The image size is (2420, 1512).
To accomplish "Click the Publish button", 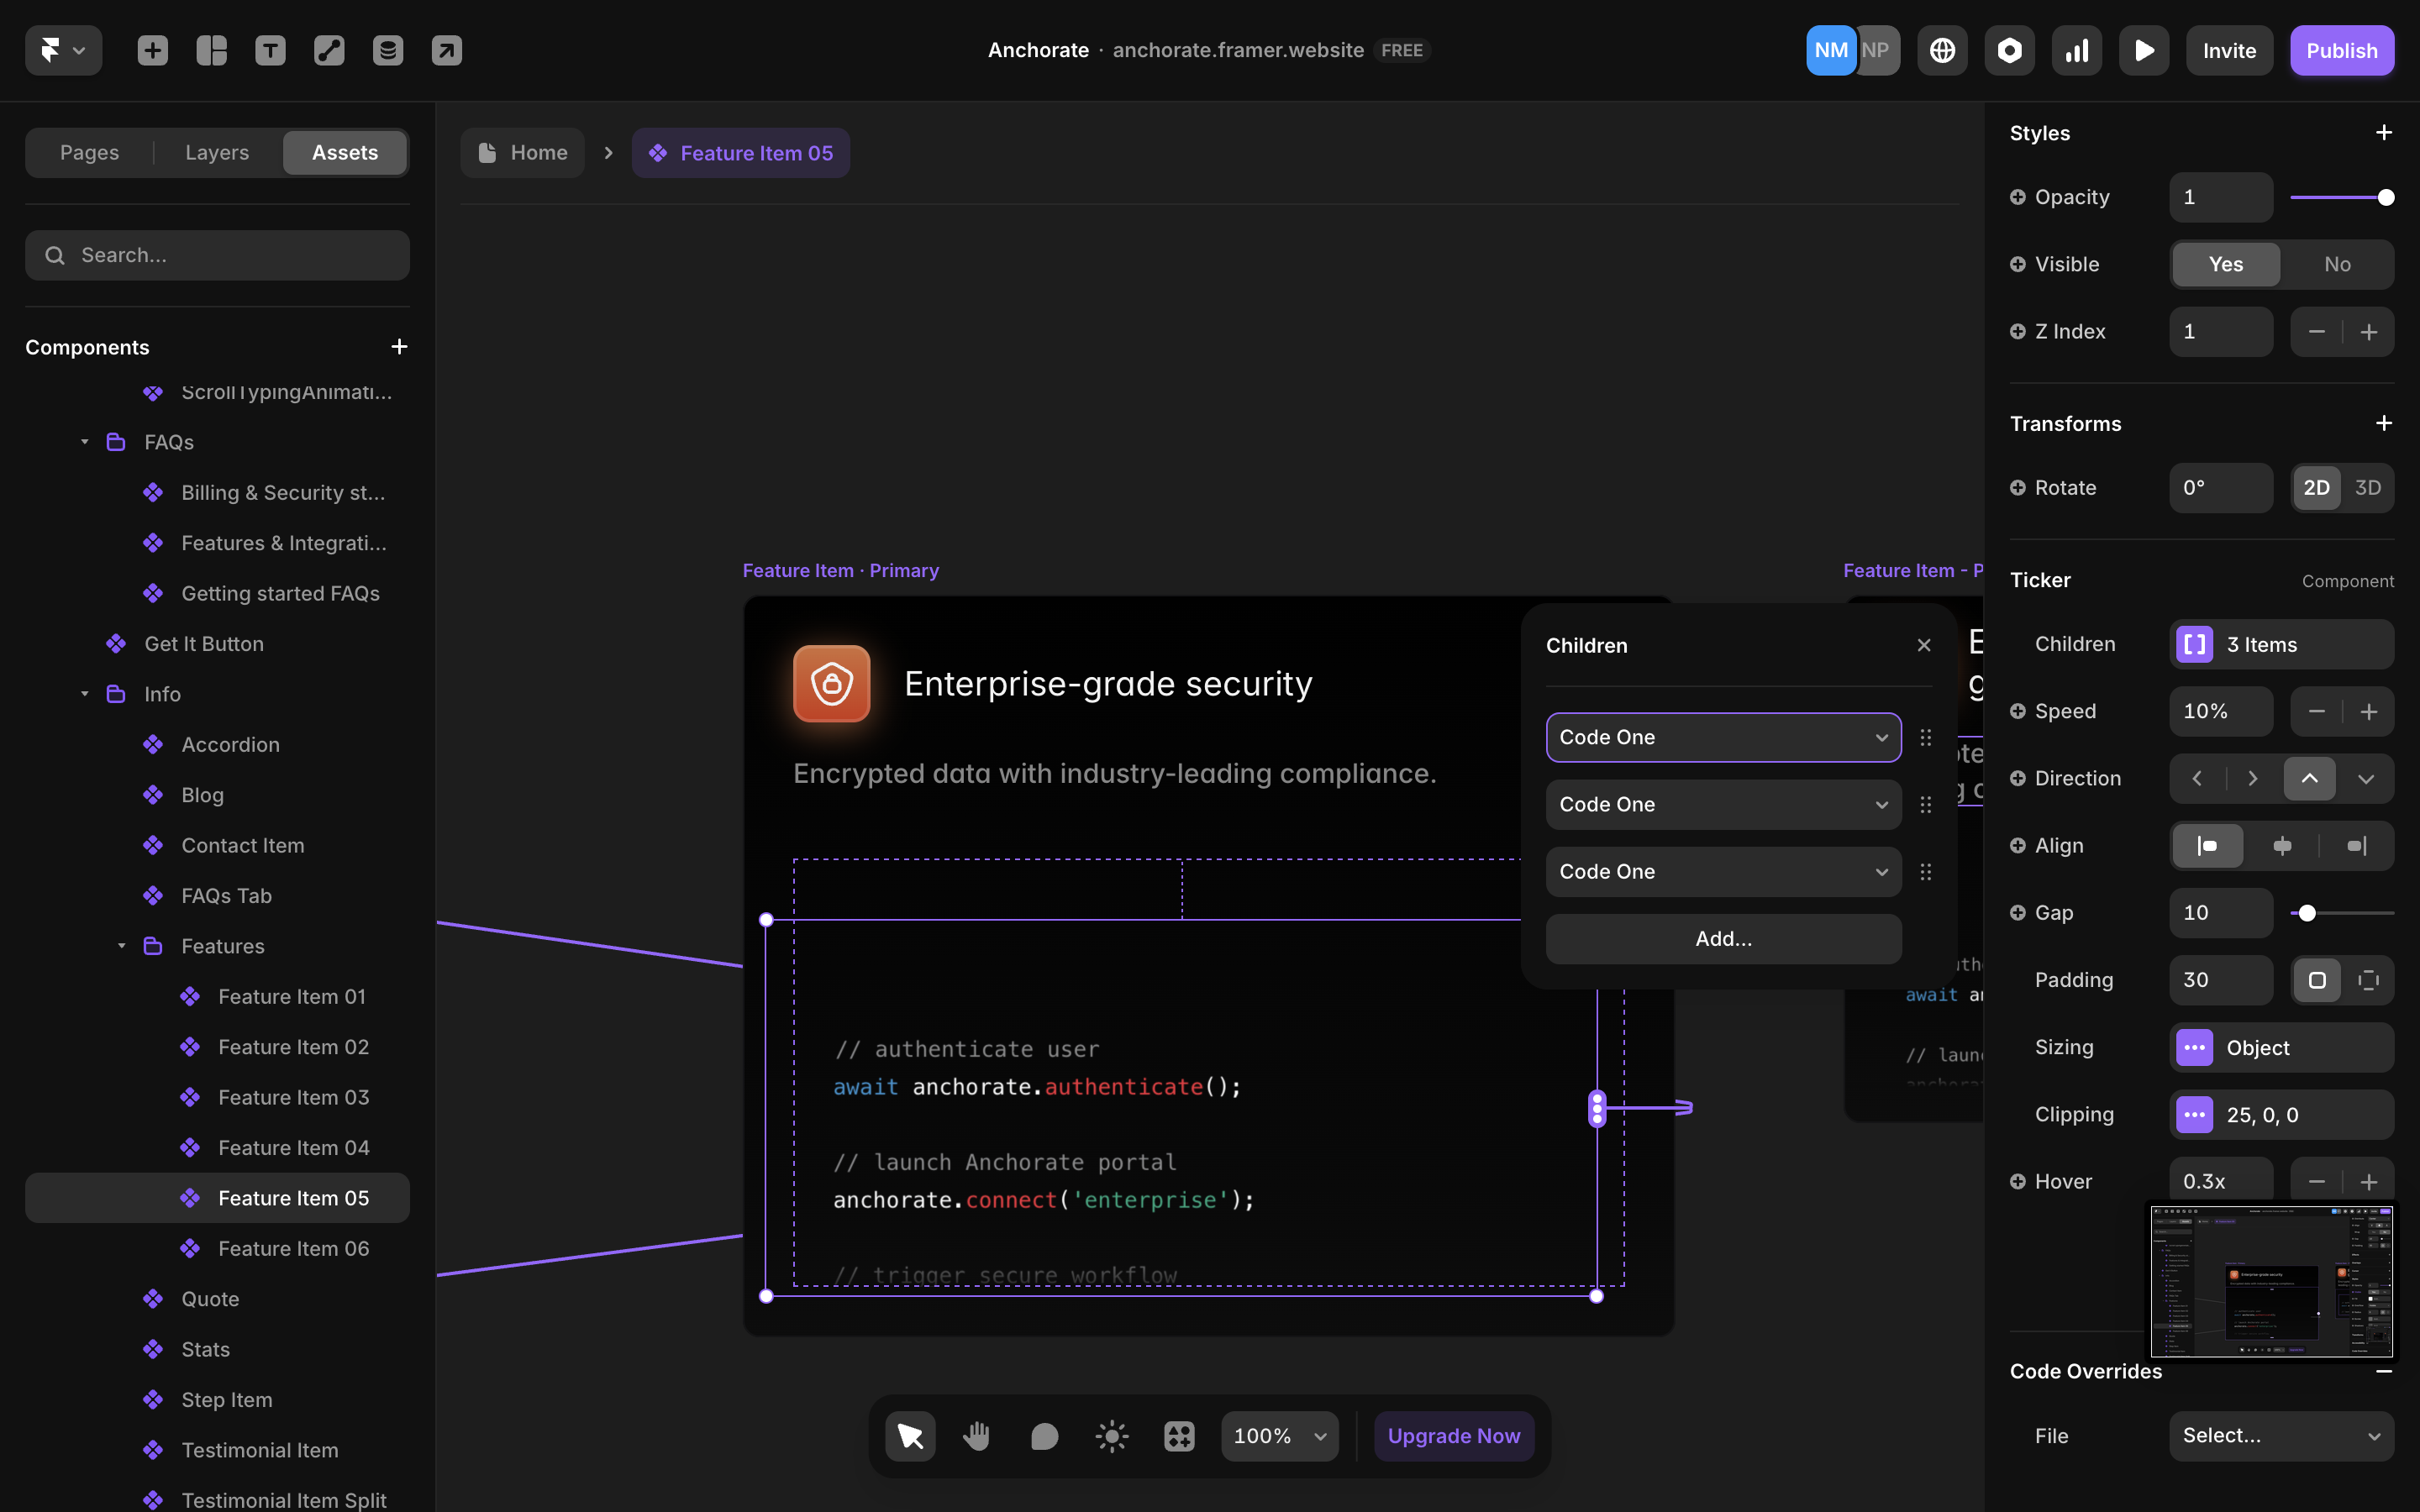I will click(x=2341, y=50).
